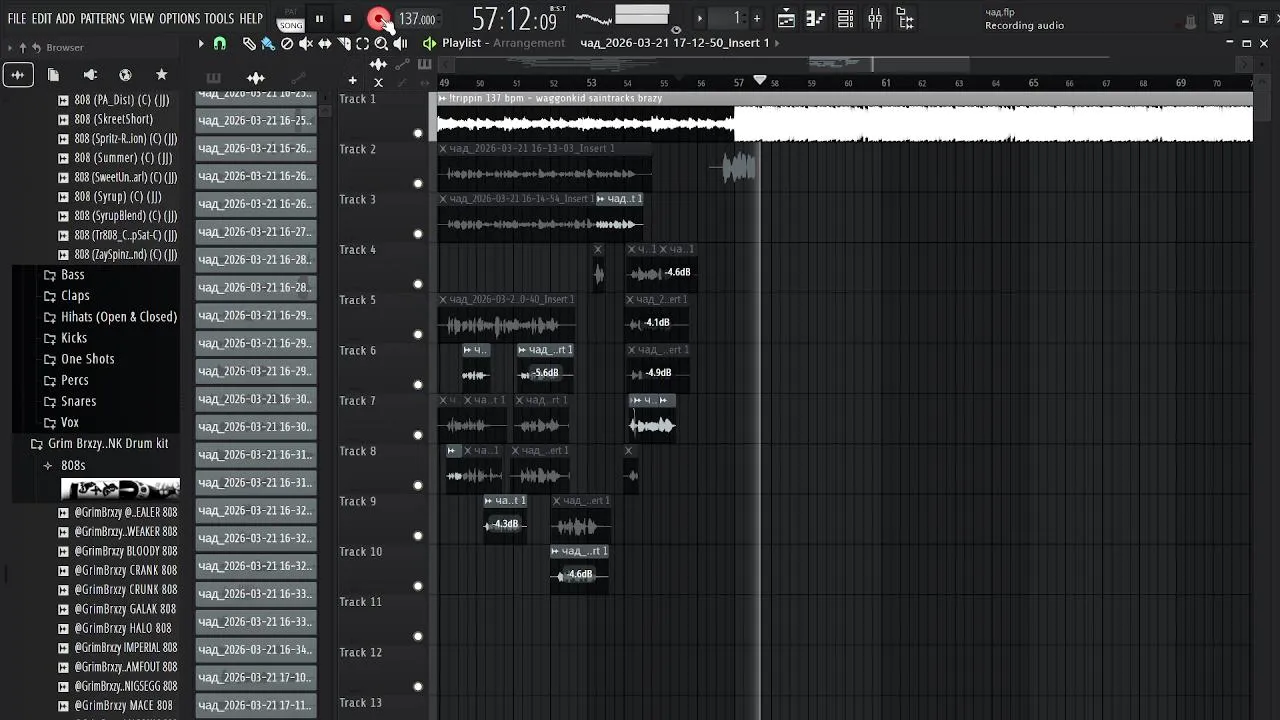Viewport: 1280px width, 720px height.
Task: Open the shopping cart content library
Action: pyautogui.click(x=1218, y=18)
